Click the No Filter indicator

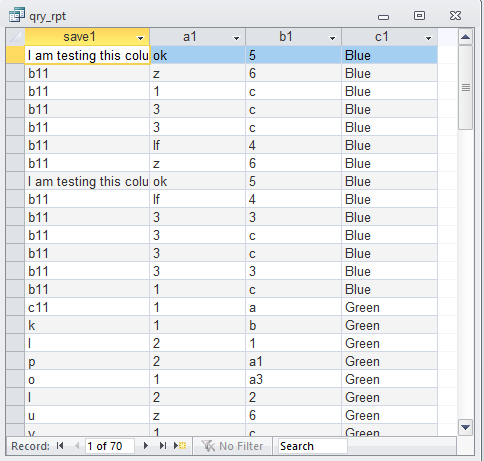(233, 446)
